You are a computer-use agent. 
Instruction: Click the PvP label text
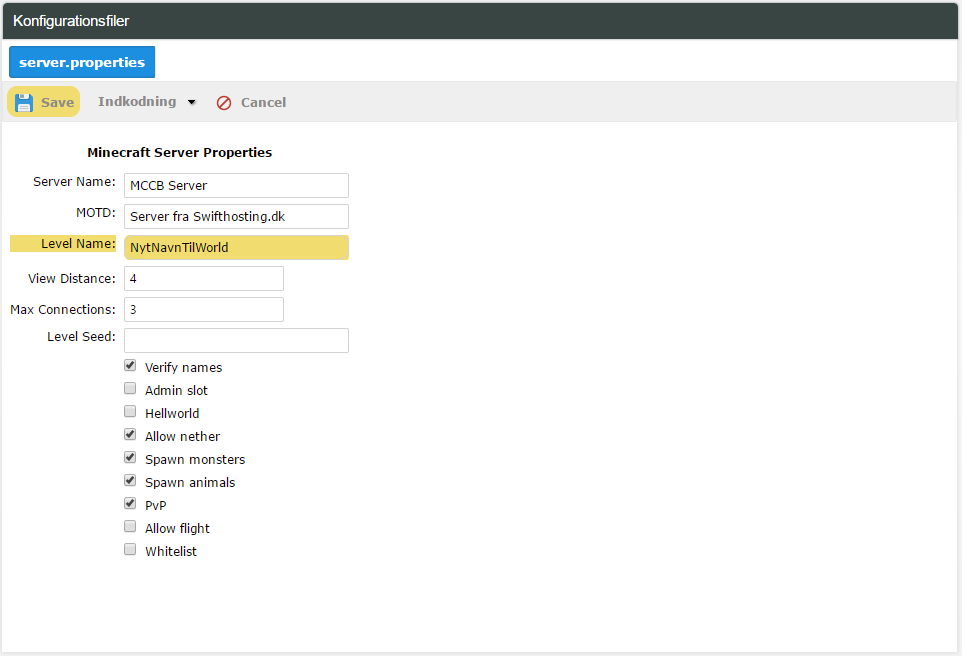pos(156,506)
